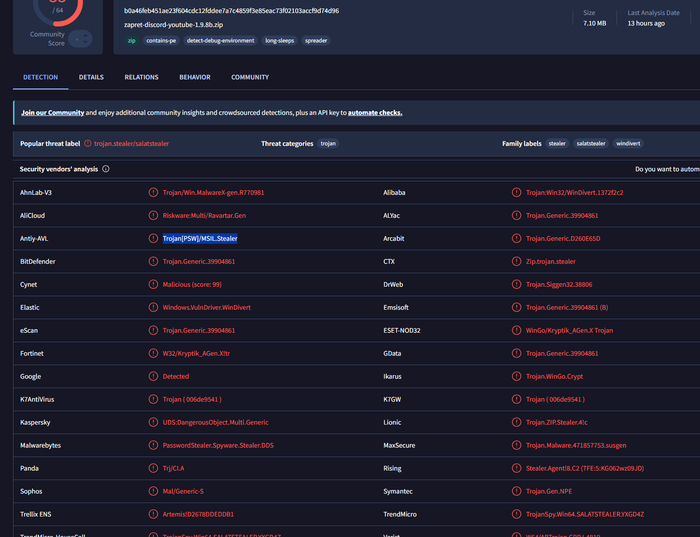
Task: Click the Antiy-AVL detection alert icon
Action: [x=153, y=238]
